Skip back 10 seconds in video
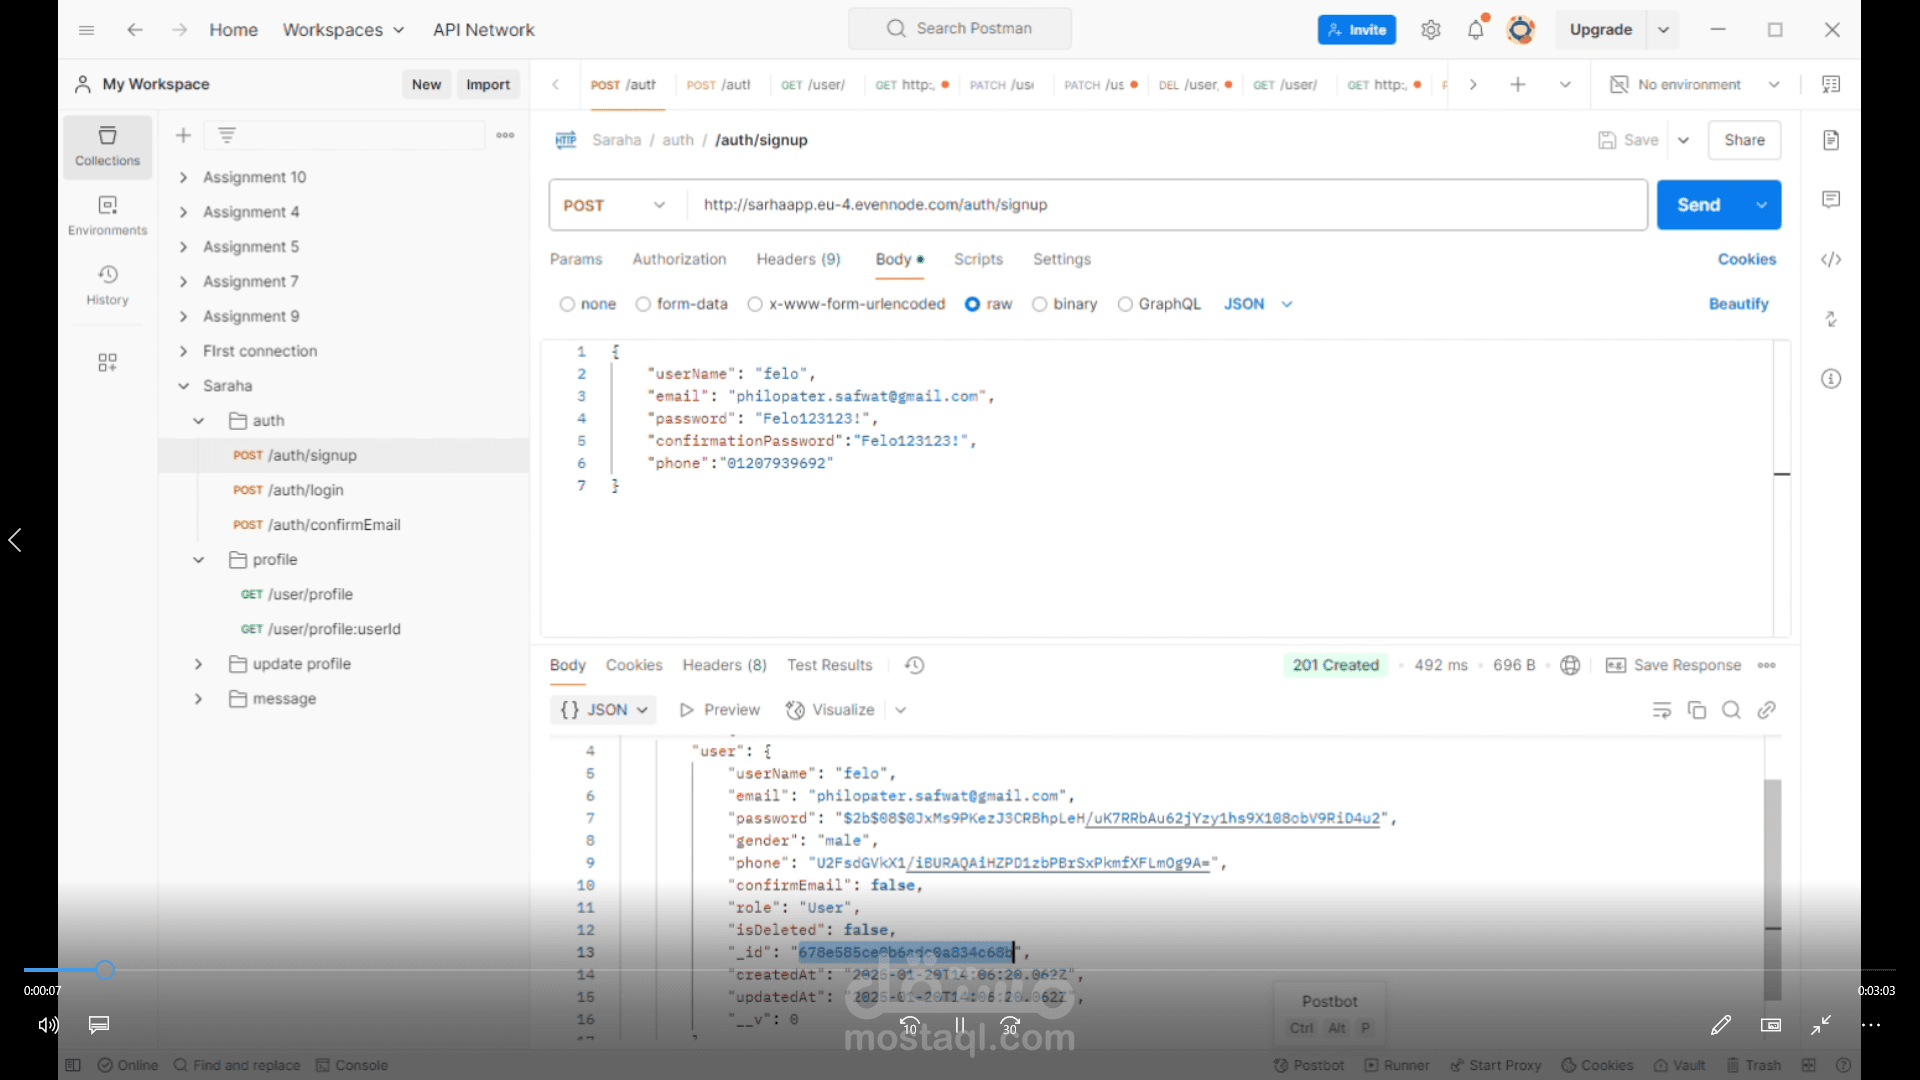 [910, 1025]
